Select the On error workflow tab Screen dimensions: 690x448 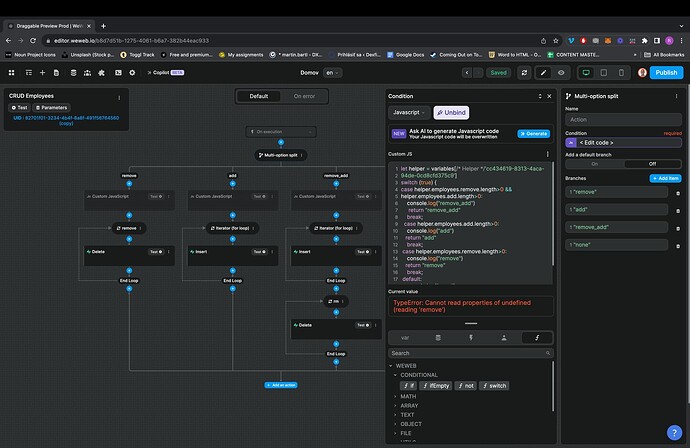305,96
